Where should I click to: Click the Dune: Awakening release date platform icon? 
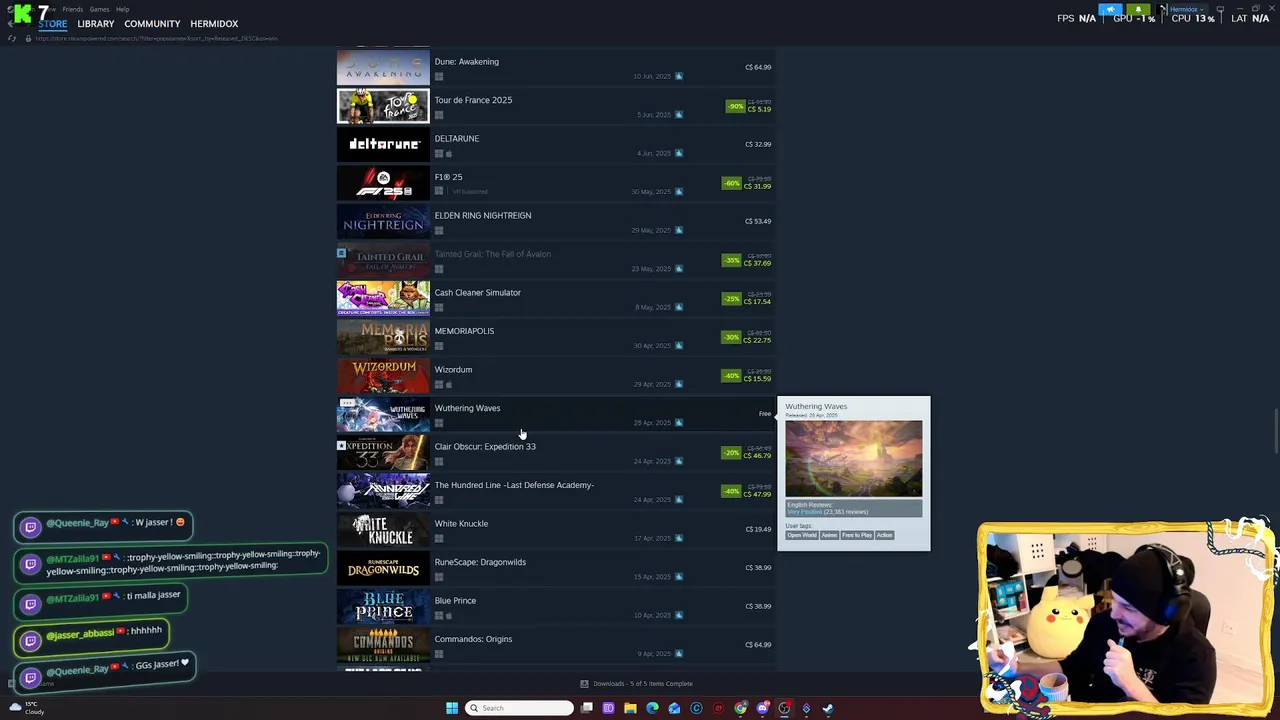(679, 76)
